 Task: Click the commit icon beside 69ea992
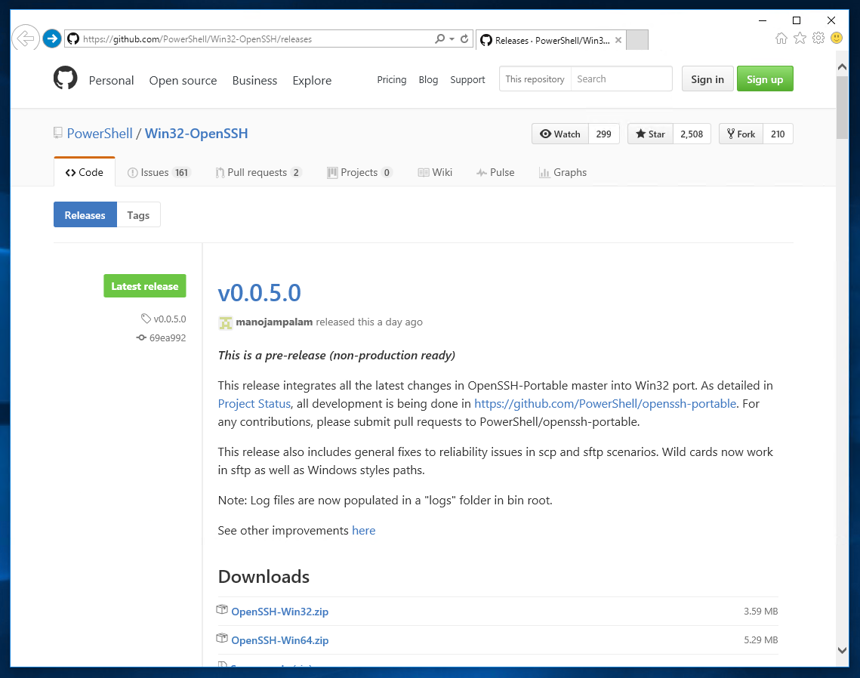pyautogui.click(x=141, y=337)
